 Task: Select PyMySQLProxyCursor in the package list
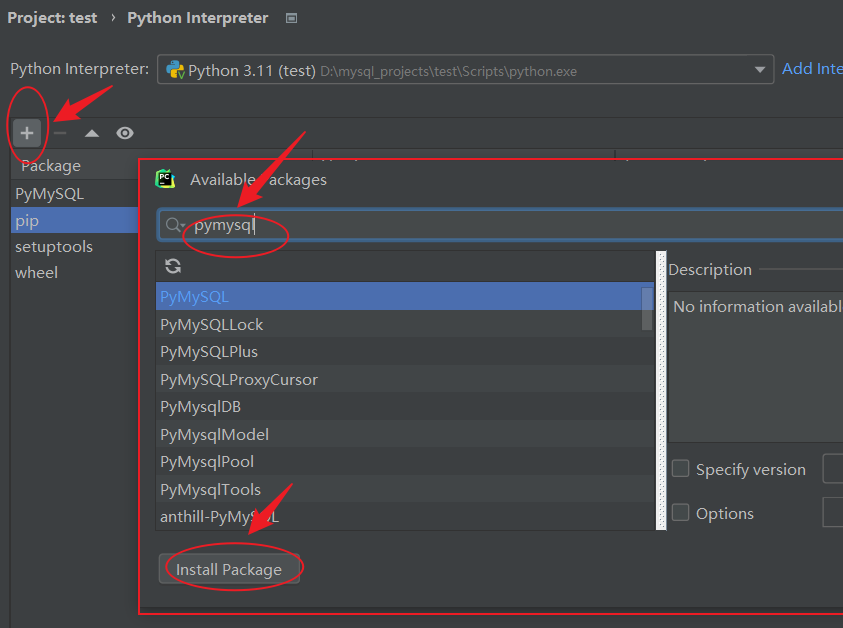(x=405, y=380)
